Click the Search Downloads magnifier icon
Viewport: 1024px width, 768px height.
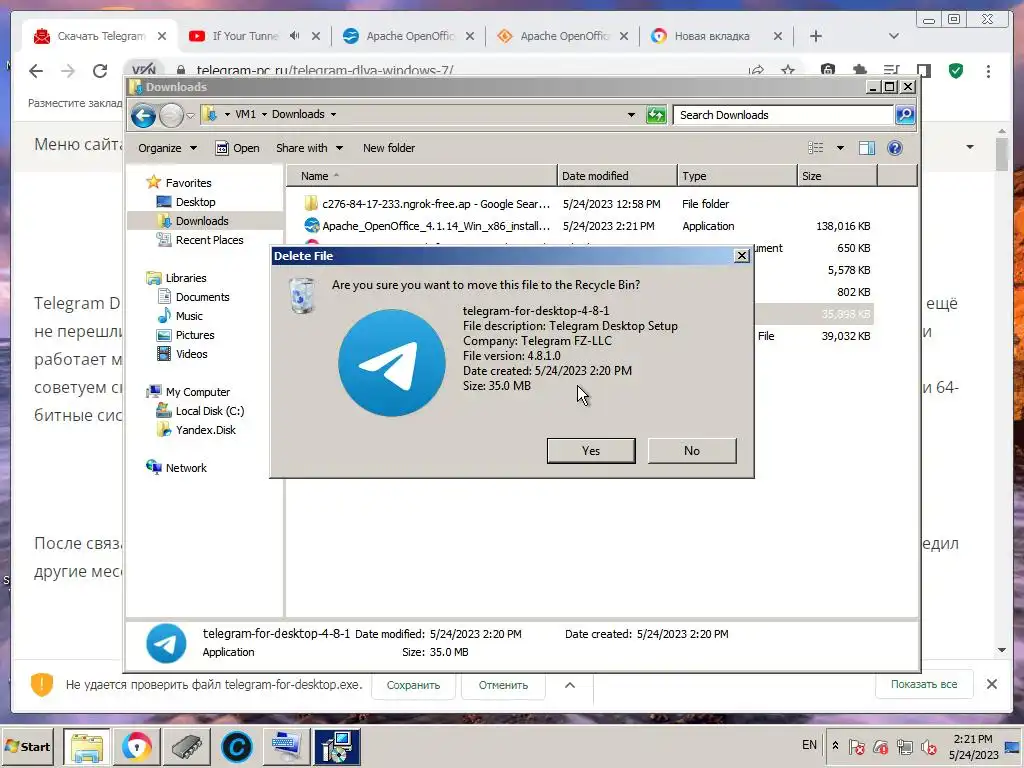(x=904, y=115)
